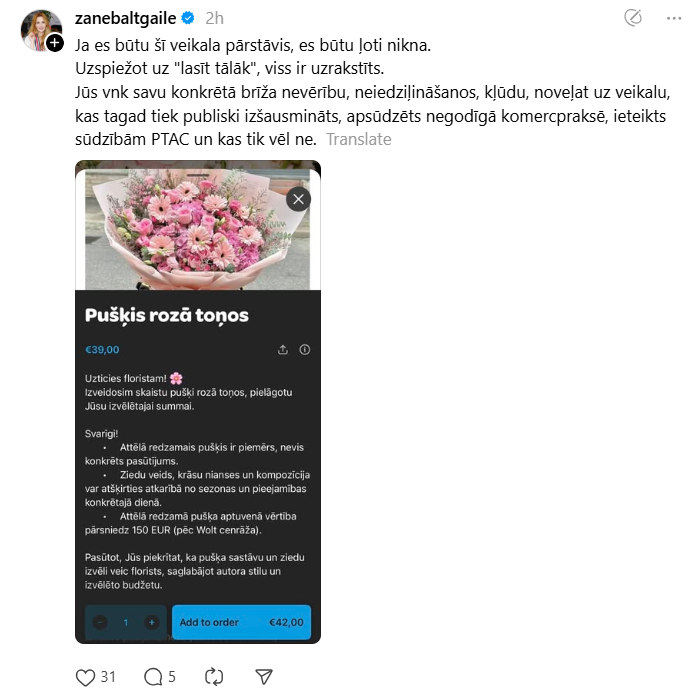Close the product view with the X button
Viewport: 695px width, 695px height.
coord(298,199)
